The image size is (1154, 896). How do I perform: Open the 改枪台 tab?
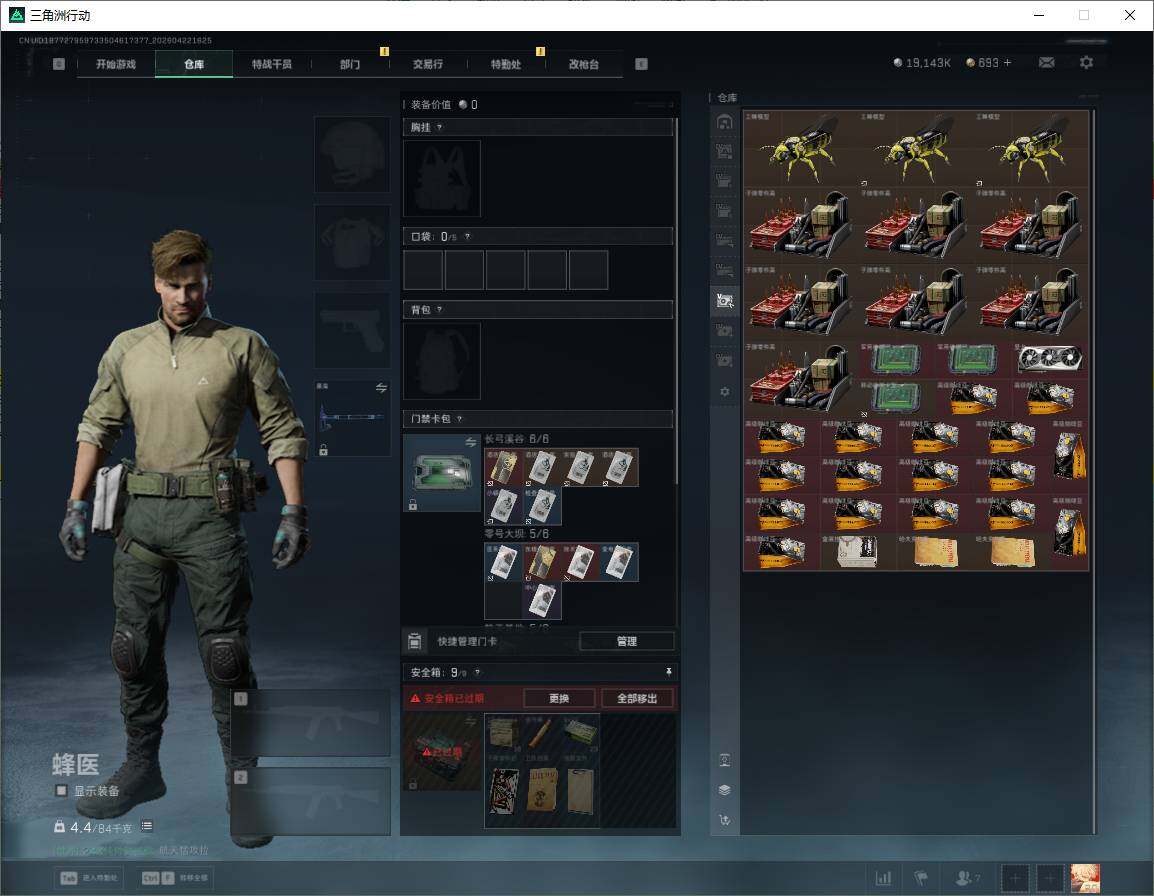click(584, 64)
